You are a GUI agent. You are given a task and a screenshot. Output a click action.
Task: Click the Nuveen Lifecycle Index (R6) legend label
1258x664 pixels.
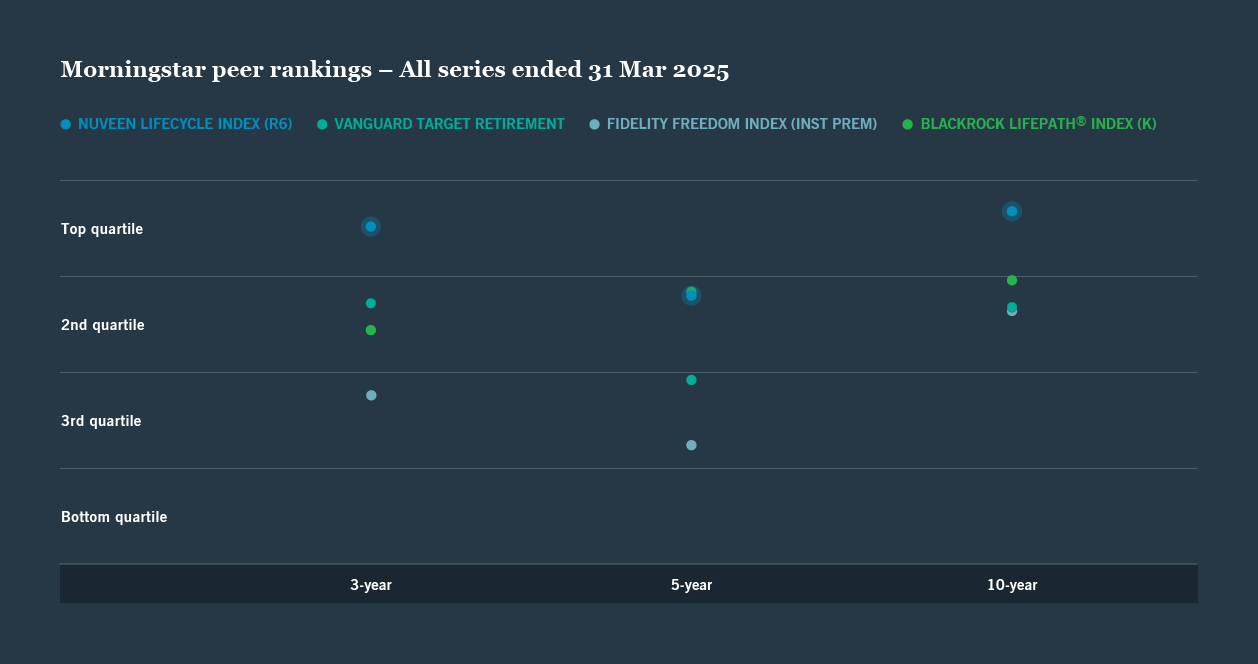[185, 124]
